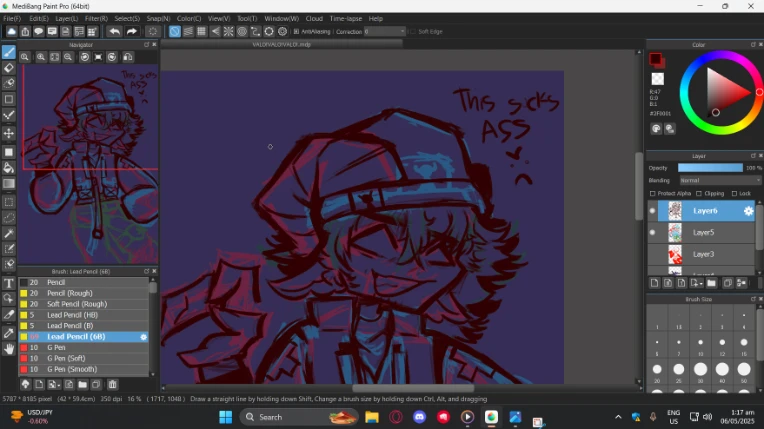The width and height of the screenshot is (764, 429).
Task: Delete brush with trash icon
Action: (x=113, y=385)
